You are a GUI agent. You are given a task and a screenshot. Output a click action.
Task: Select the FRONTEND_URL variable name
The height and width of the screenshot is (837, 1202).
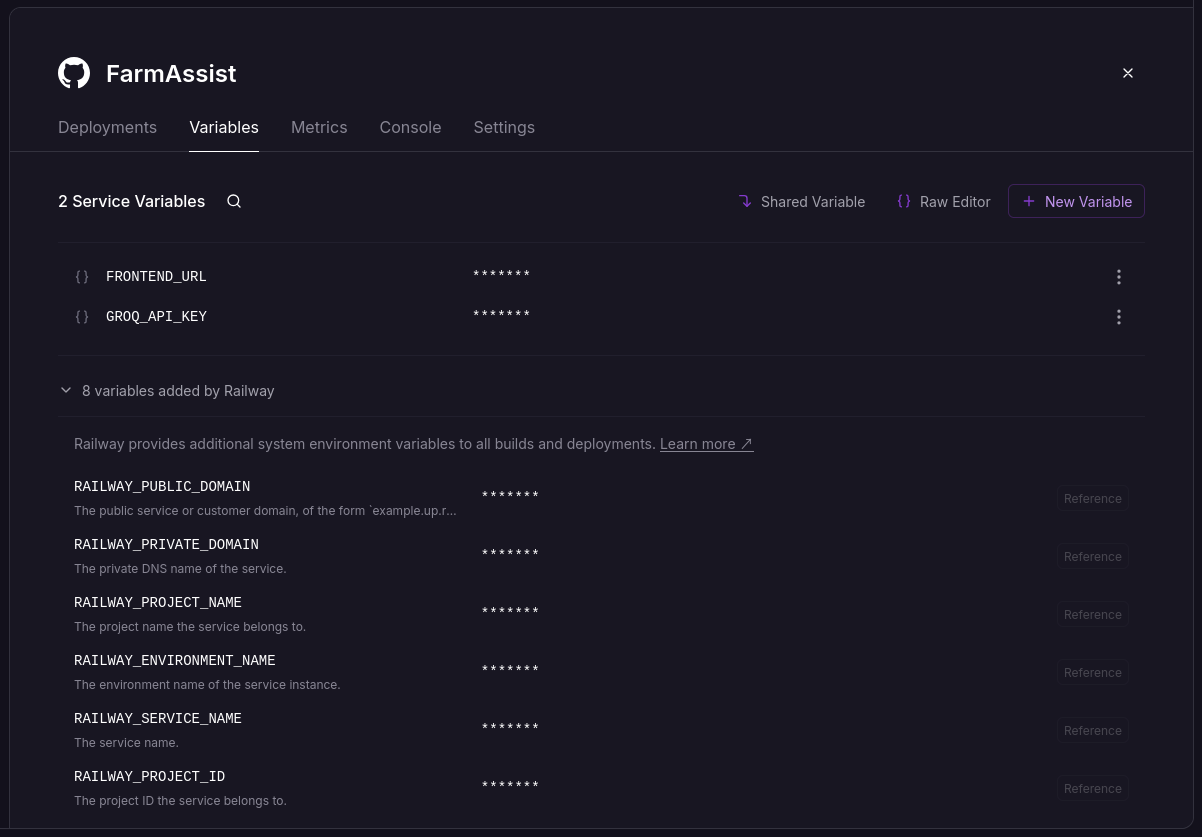click(x=156, y=277)
